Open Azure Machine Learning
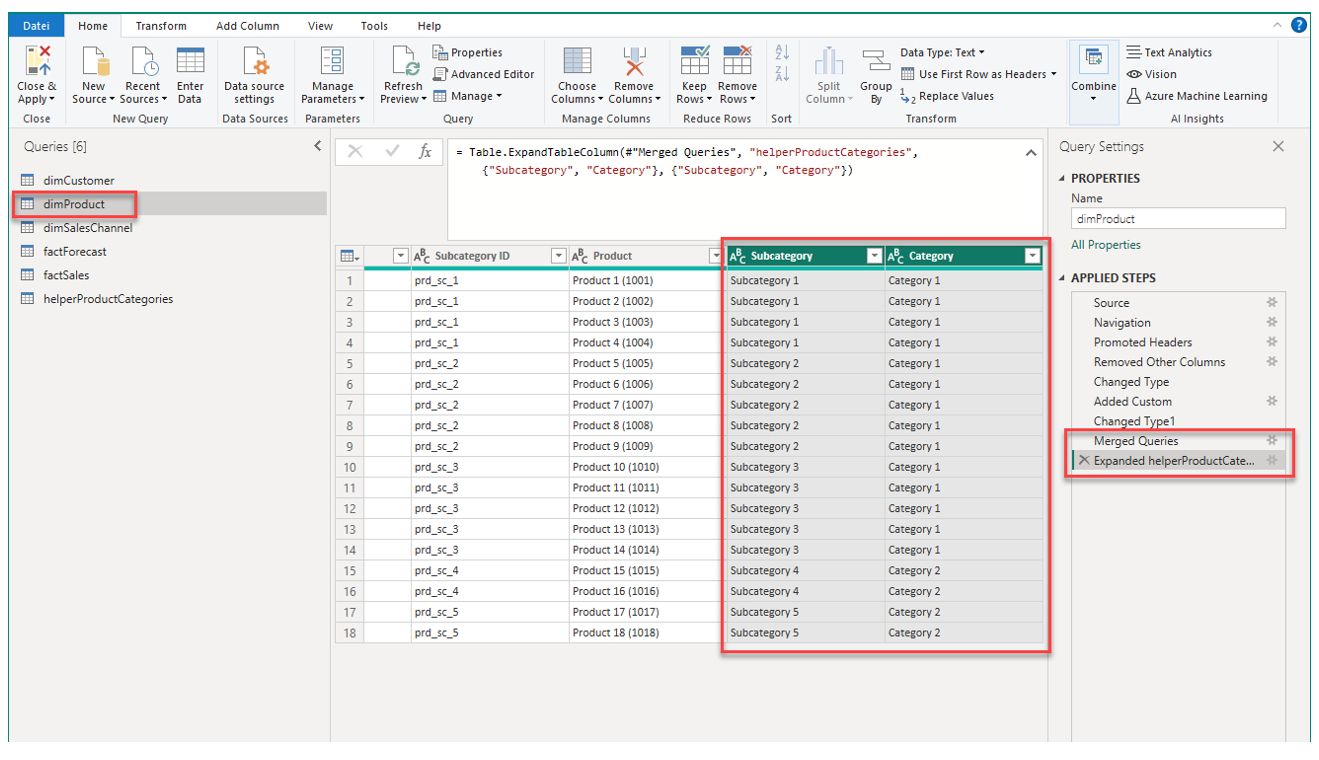1319x760 pixels. [x=1197, y=96]
